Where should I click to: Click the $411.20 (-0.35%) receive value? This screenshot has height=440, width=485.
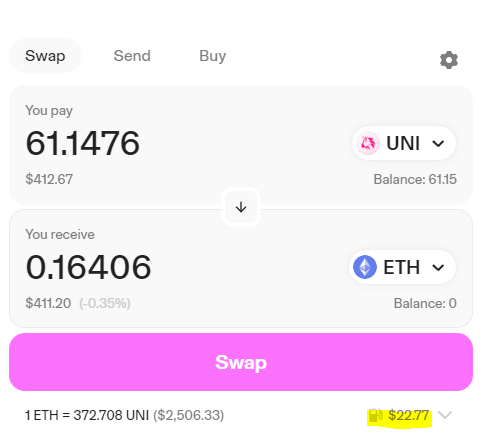[x=78, y=303]
